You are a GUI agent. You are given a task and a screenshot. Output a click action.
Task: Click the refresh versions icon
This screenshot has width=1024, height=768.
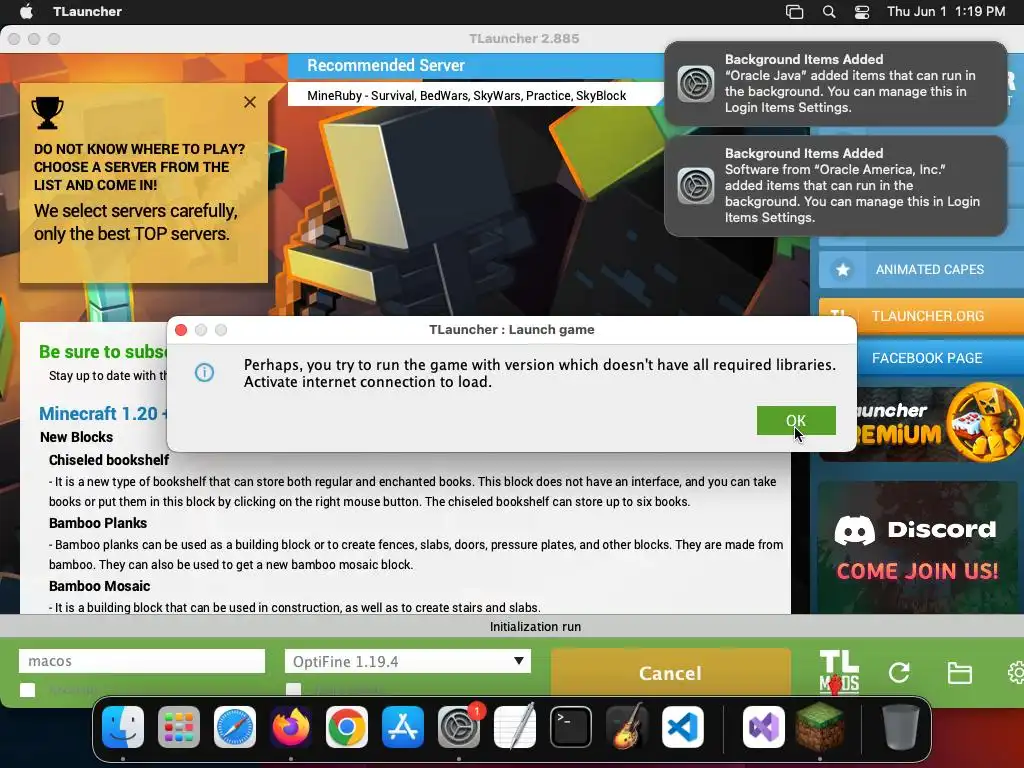[899, 673]
